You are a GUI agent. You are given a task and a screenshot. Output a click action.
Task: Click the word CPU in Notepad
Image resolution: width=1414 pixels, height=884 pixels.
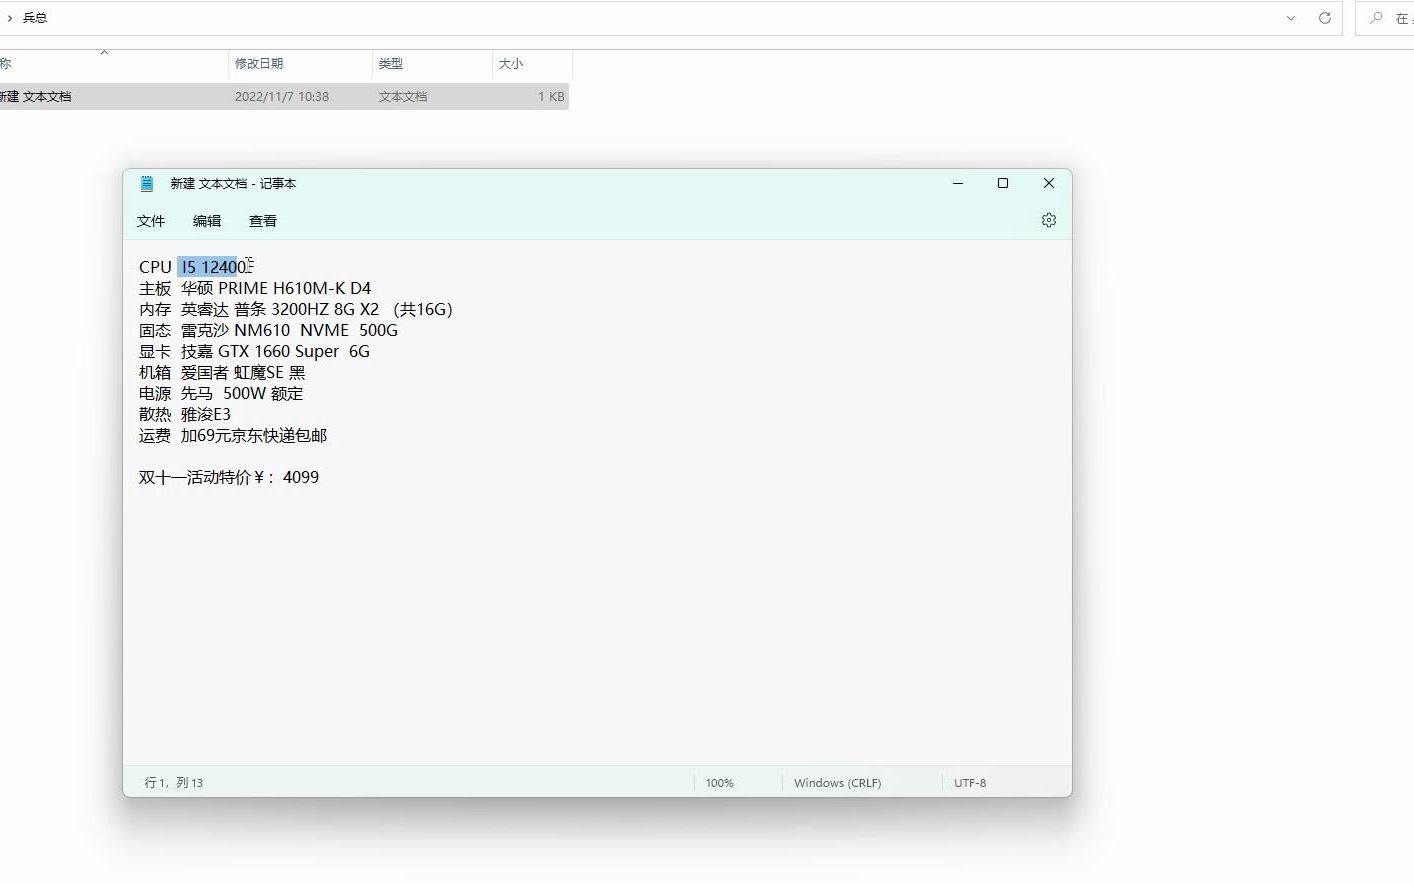[x=155, y=267]
